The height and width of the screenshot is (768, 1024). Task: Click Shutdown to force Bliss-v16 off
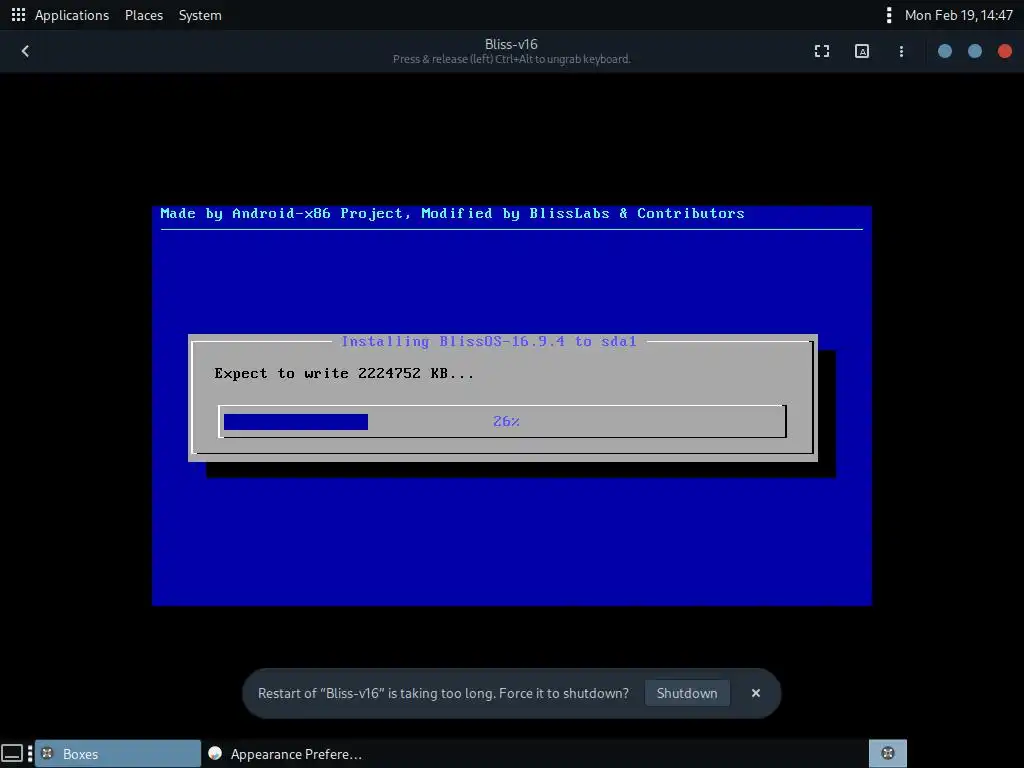686,693
